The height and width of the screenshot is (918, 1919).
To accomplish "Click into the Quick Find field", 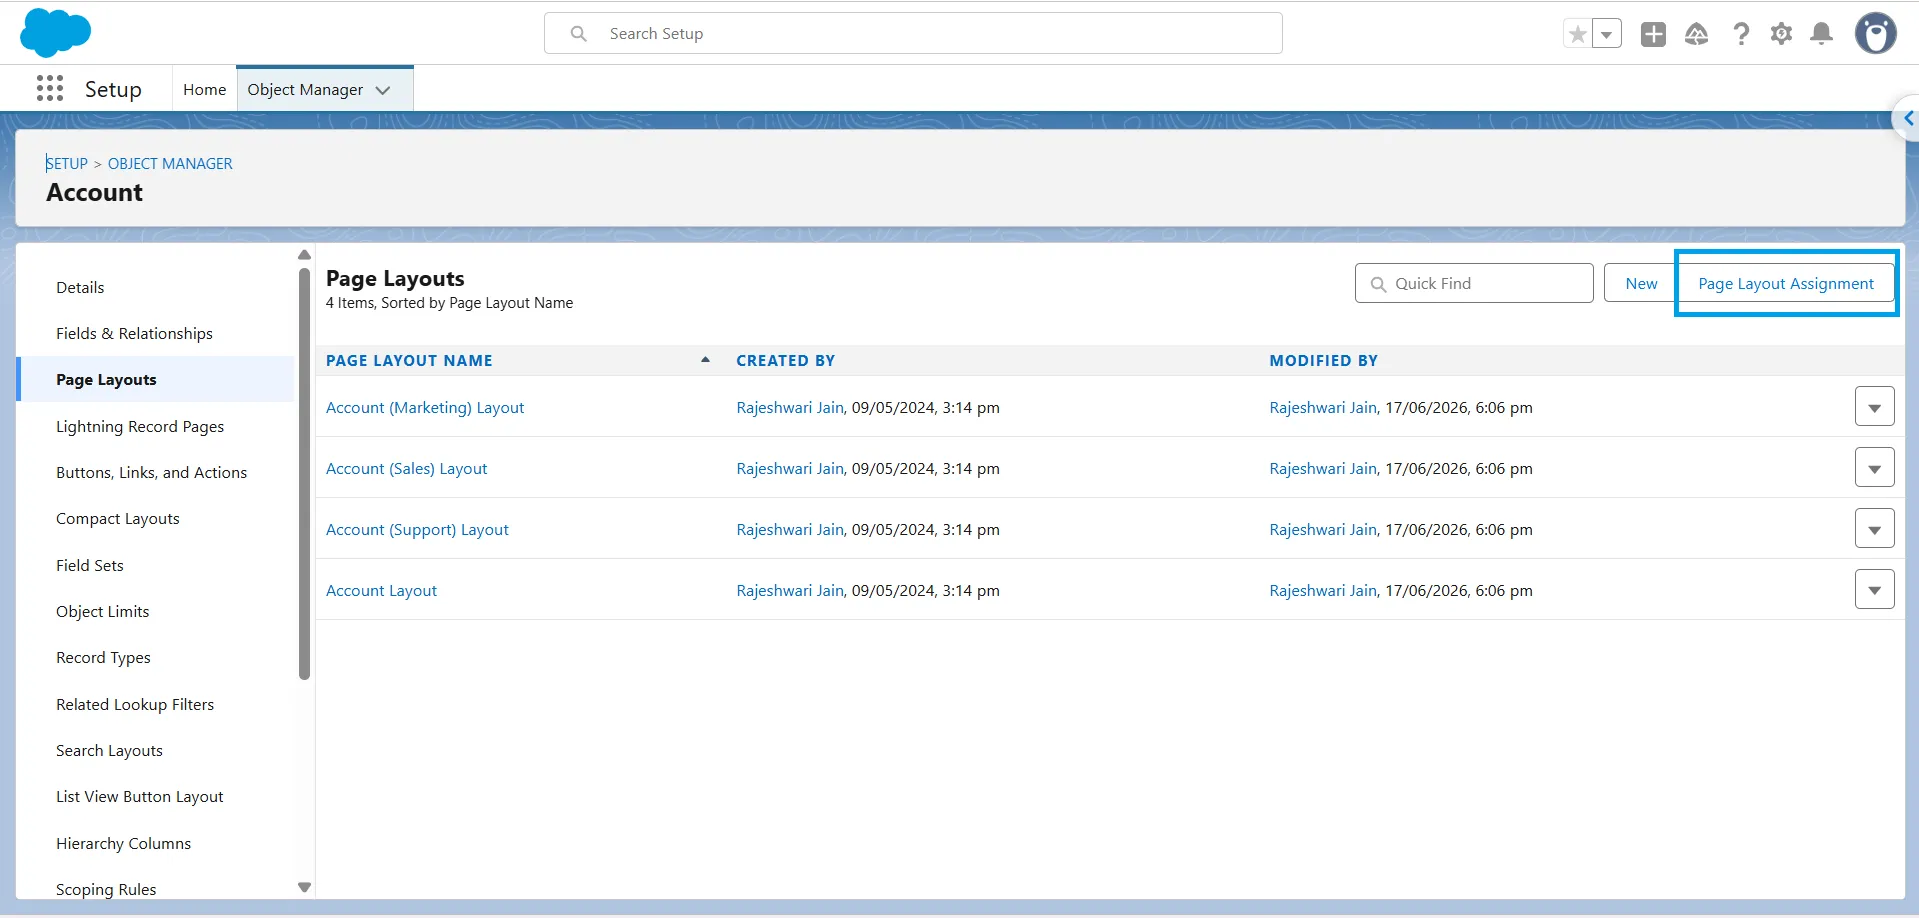I will coord(1474,283).
